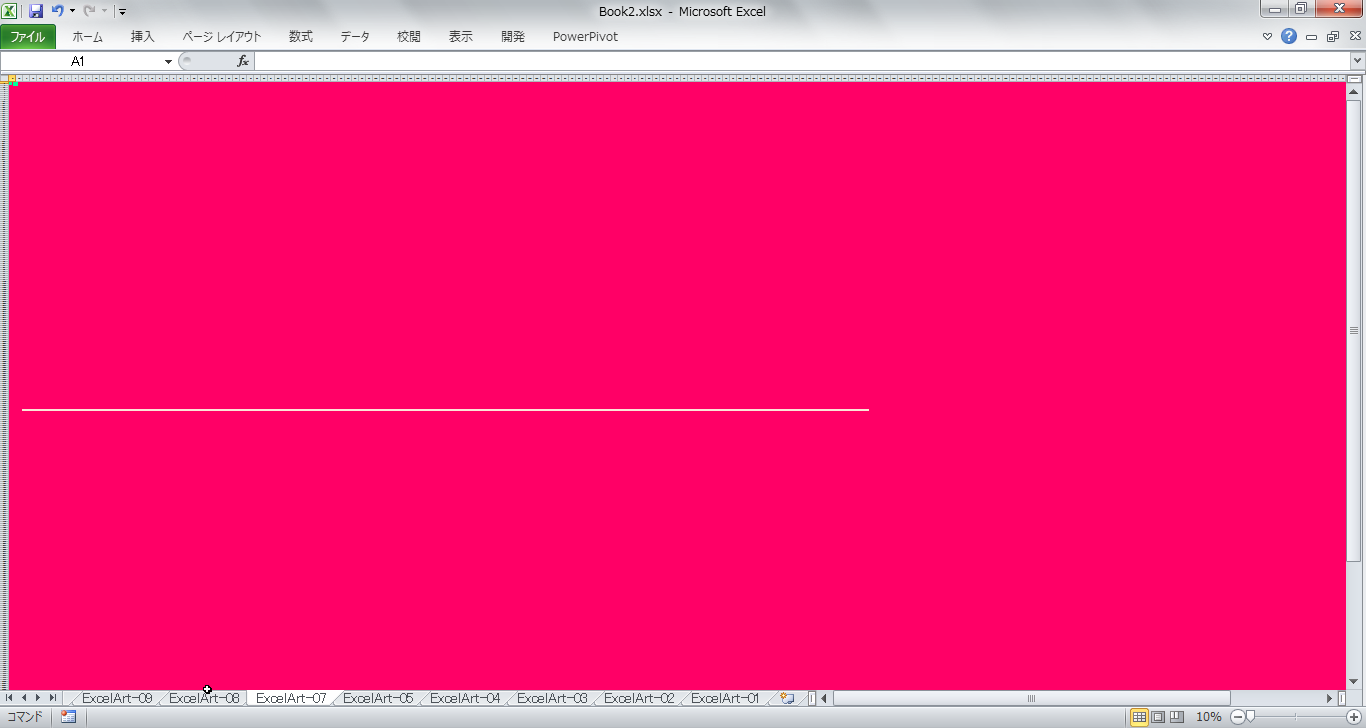
Task: Customize the Quick Access Toolbar dropdown
Action: 122,12
